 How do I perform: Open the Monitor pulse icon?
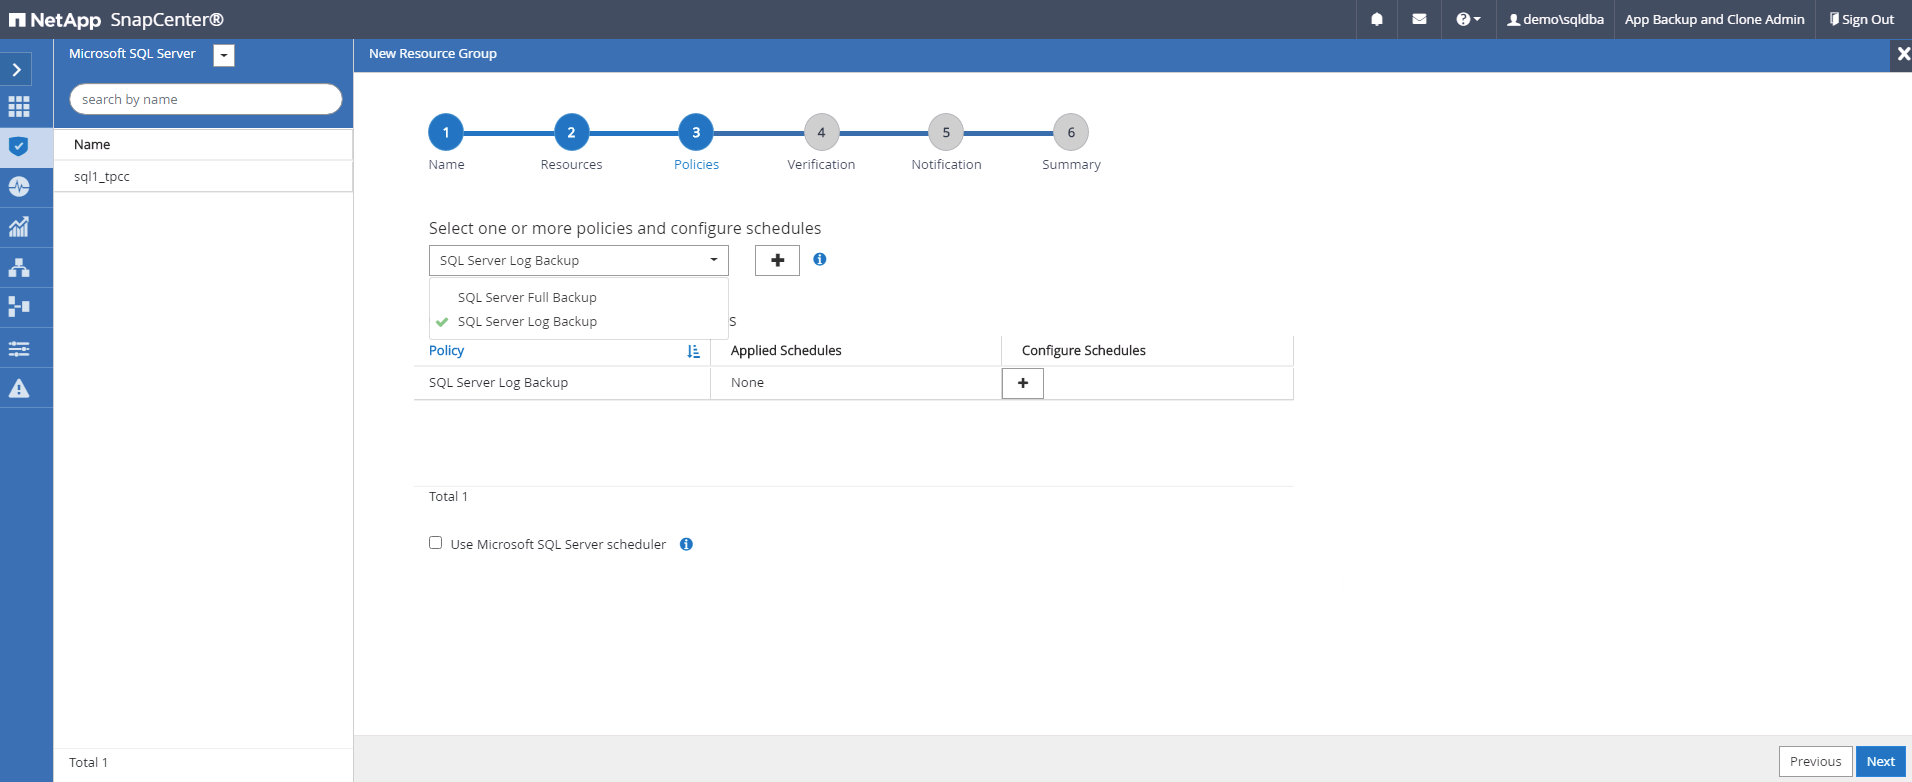coord(19,187)
